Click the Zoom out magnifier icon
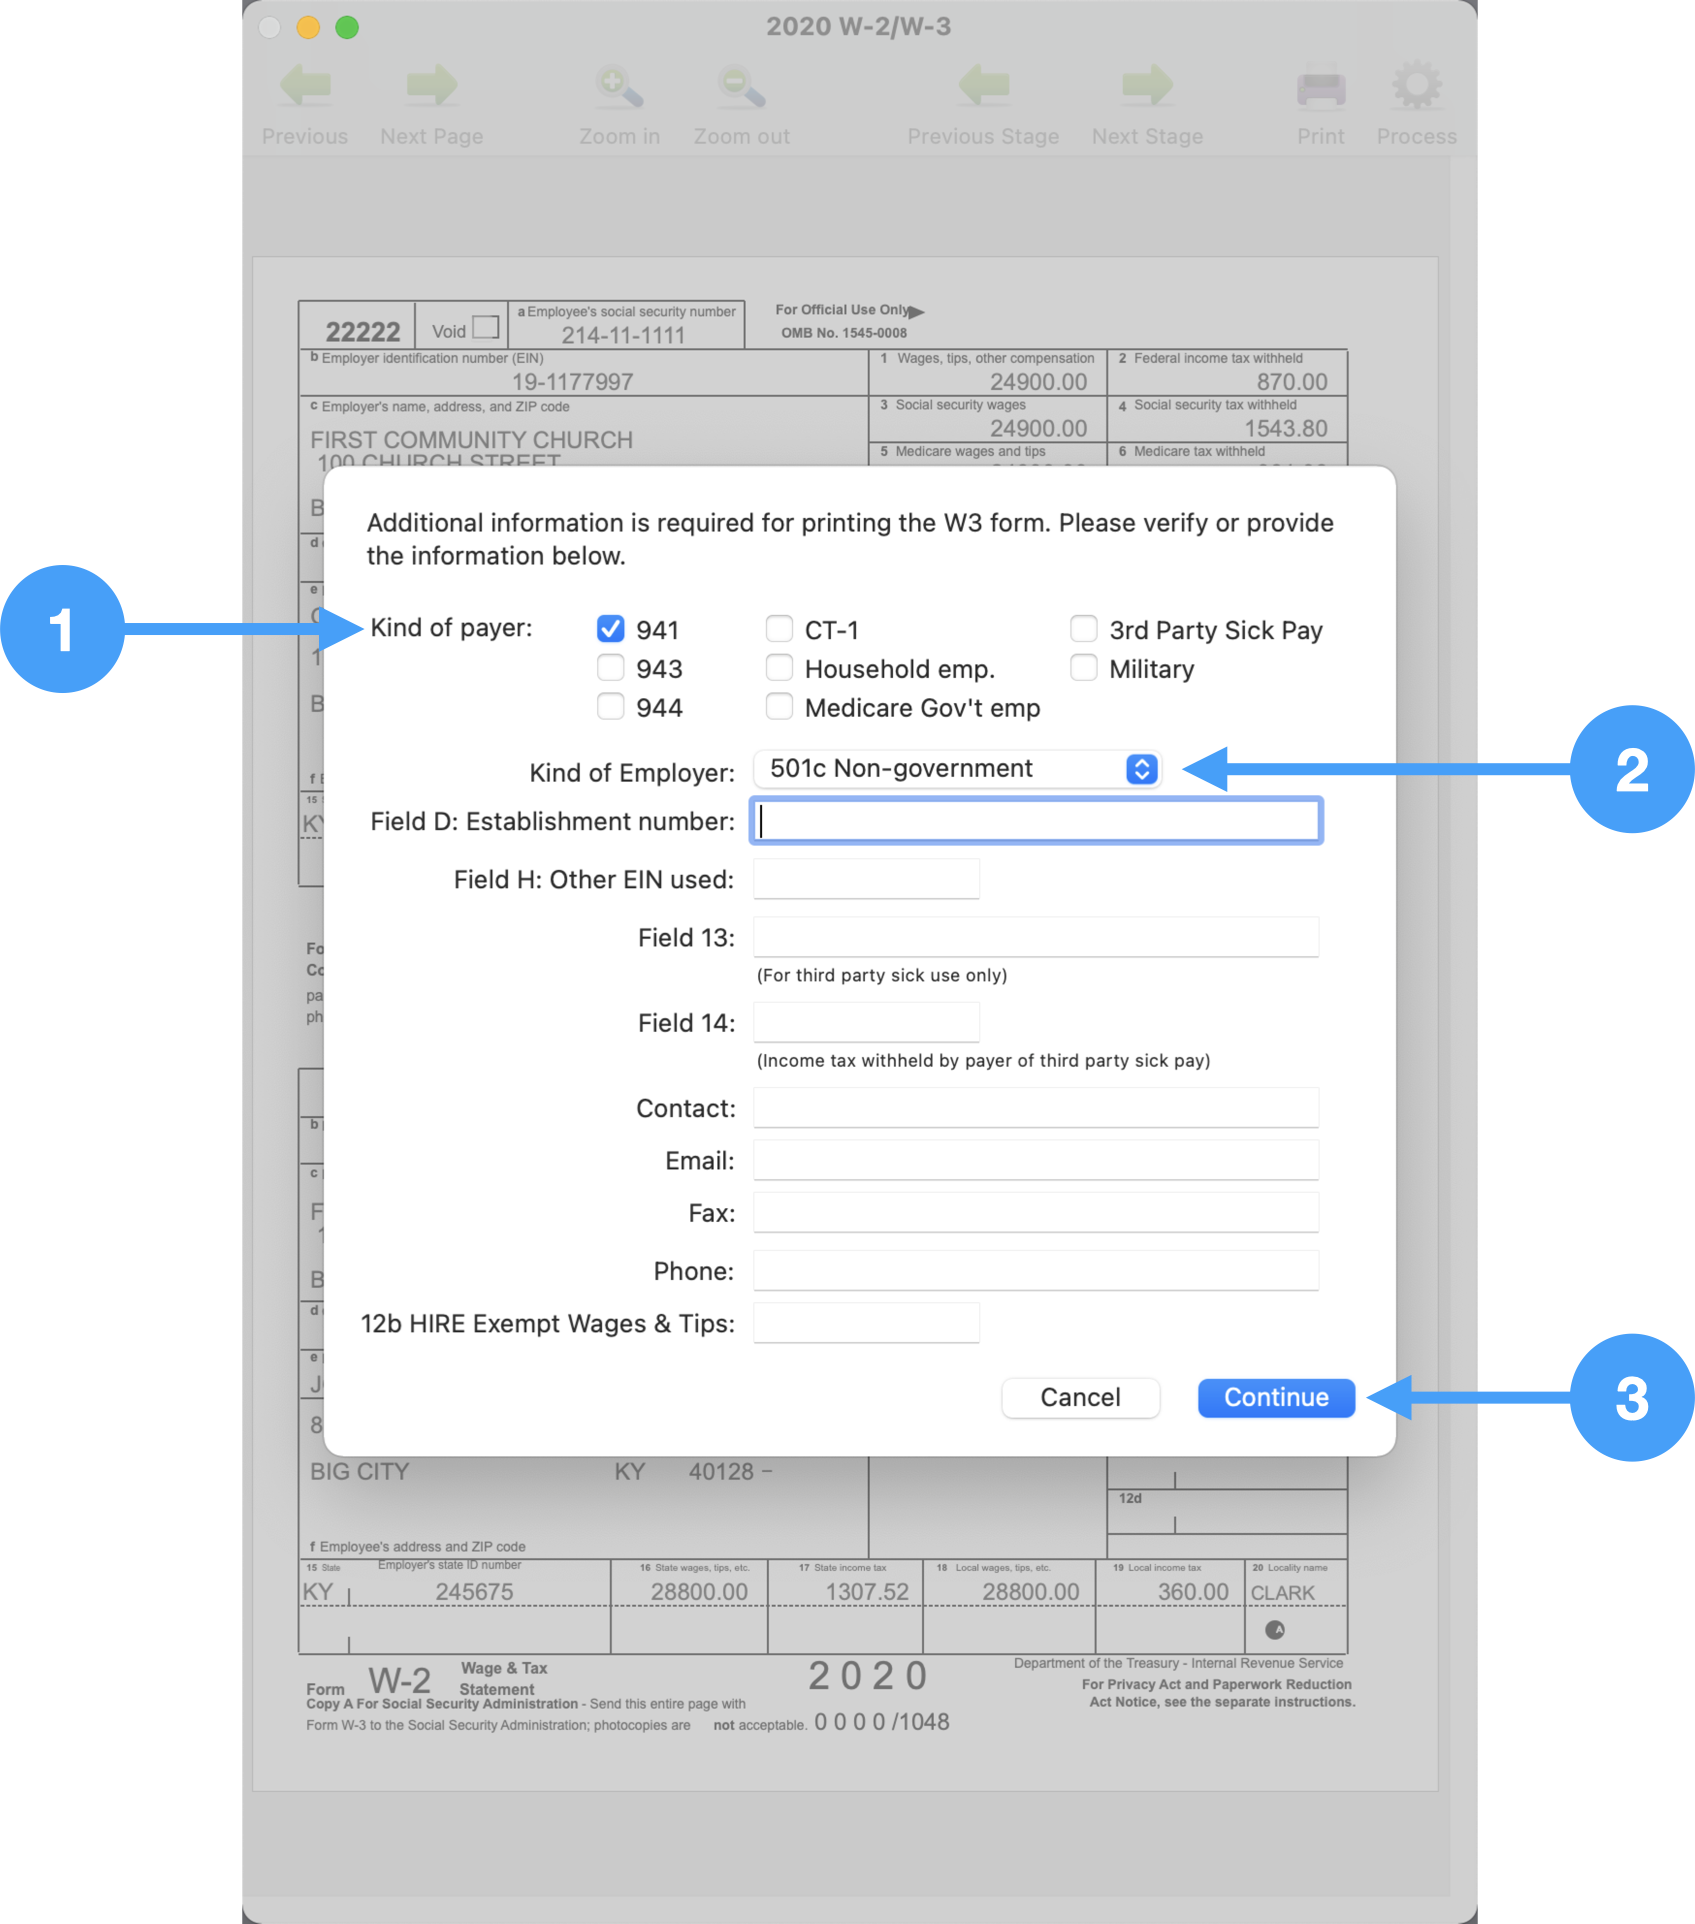Screen dimensions: 1695x1924 pos(741,87)
